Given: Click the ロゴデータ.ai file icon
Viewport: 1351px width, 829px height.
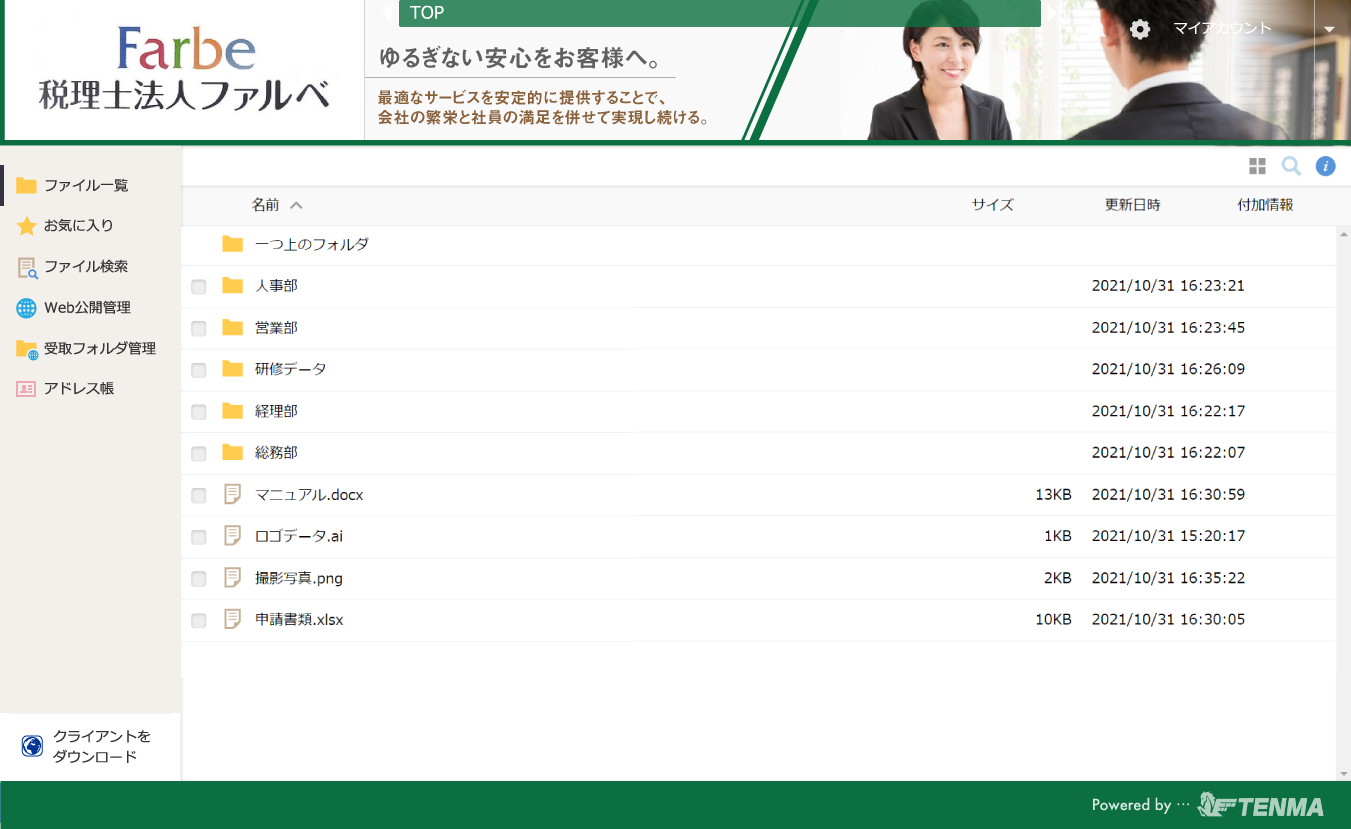Looking at the screenshot, I should pyautogui.click(x=233, y=536).
